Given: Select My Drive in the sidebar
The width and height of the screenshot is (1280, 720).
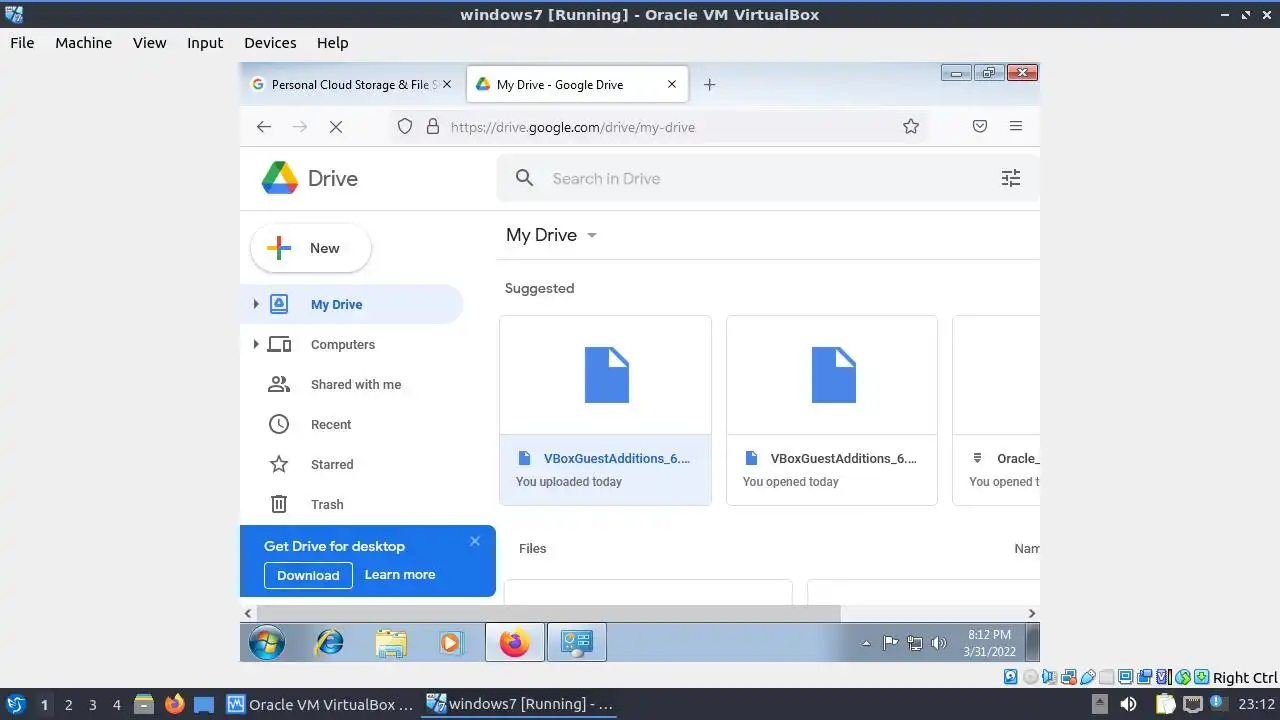Looking at the screenshot, I should point(351,304).
